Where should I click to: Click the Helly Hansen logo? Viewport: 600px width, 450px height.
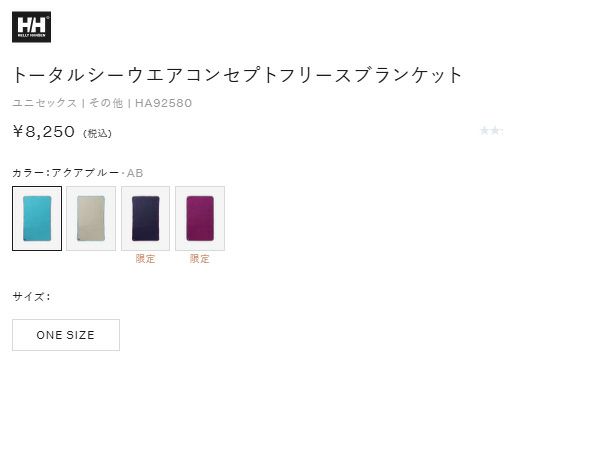[x=31, y=27]
